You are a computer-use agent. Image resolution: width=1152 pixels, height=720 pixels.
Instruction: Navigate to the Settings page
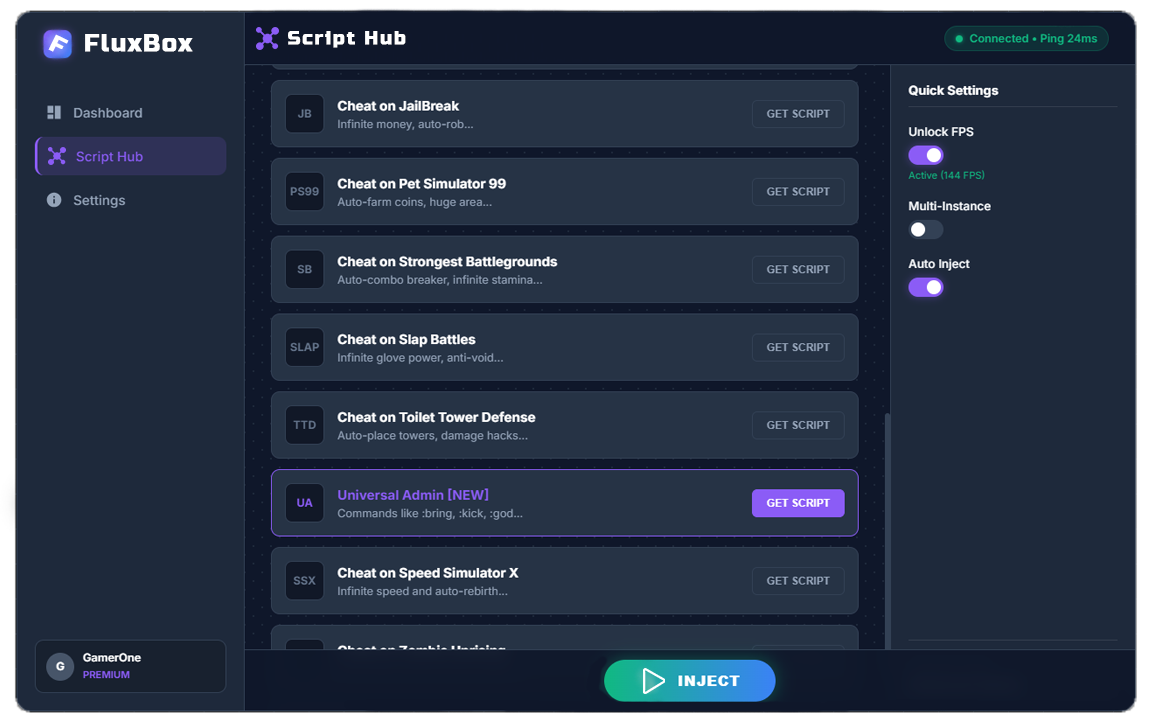(x=99, y=200)
